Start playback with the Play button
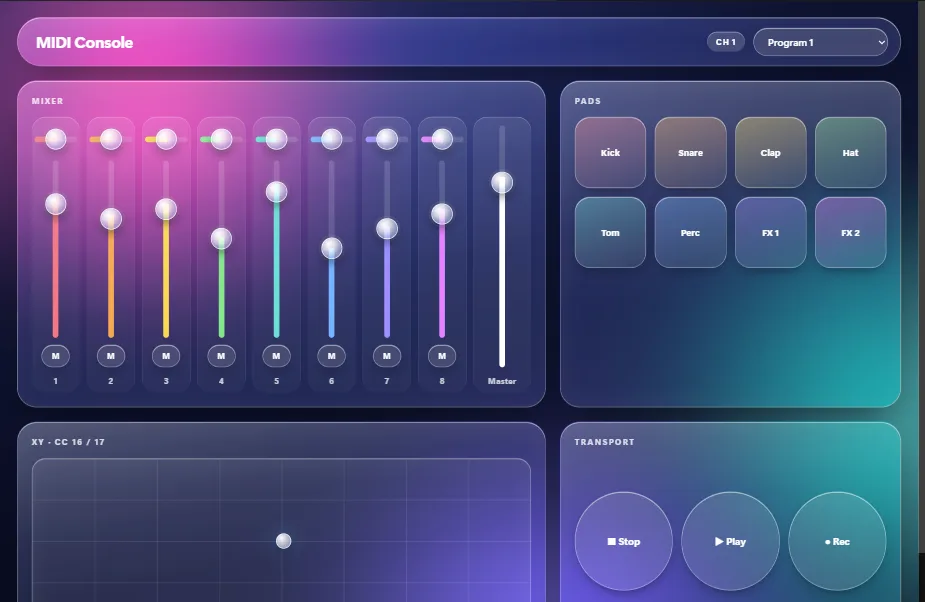Image resolution: width=925 pixels, height=602 pixels. click(730, 541)
